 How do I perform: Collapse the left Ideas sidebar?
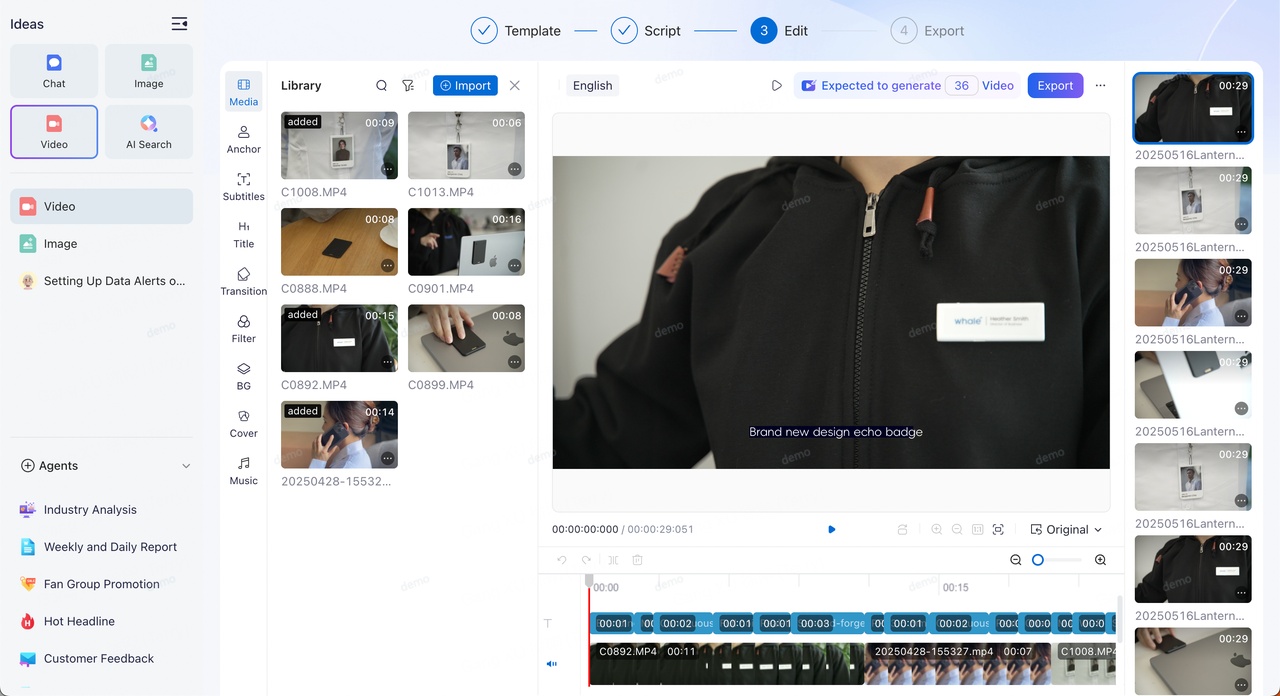point(179,24)
